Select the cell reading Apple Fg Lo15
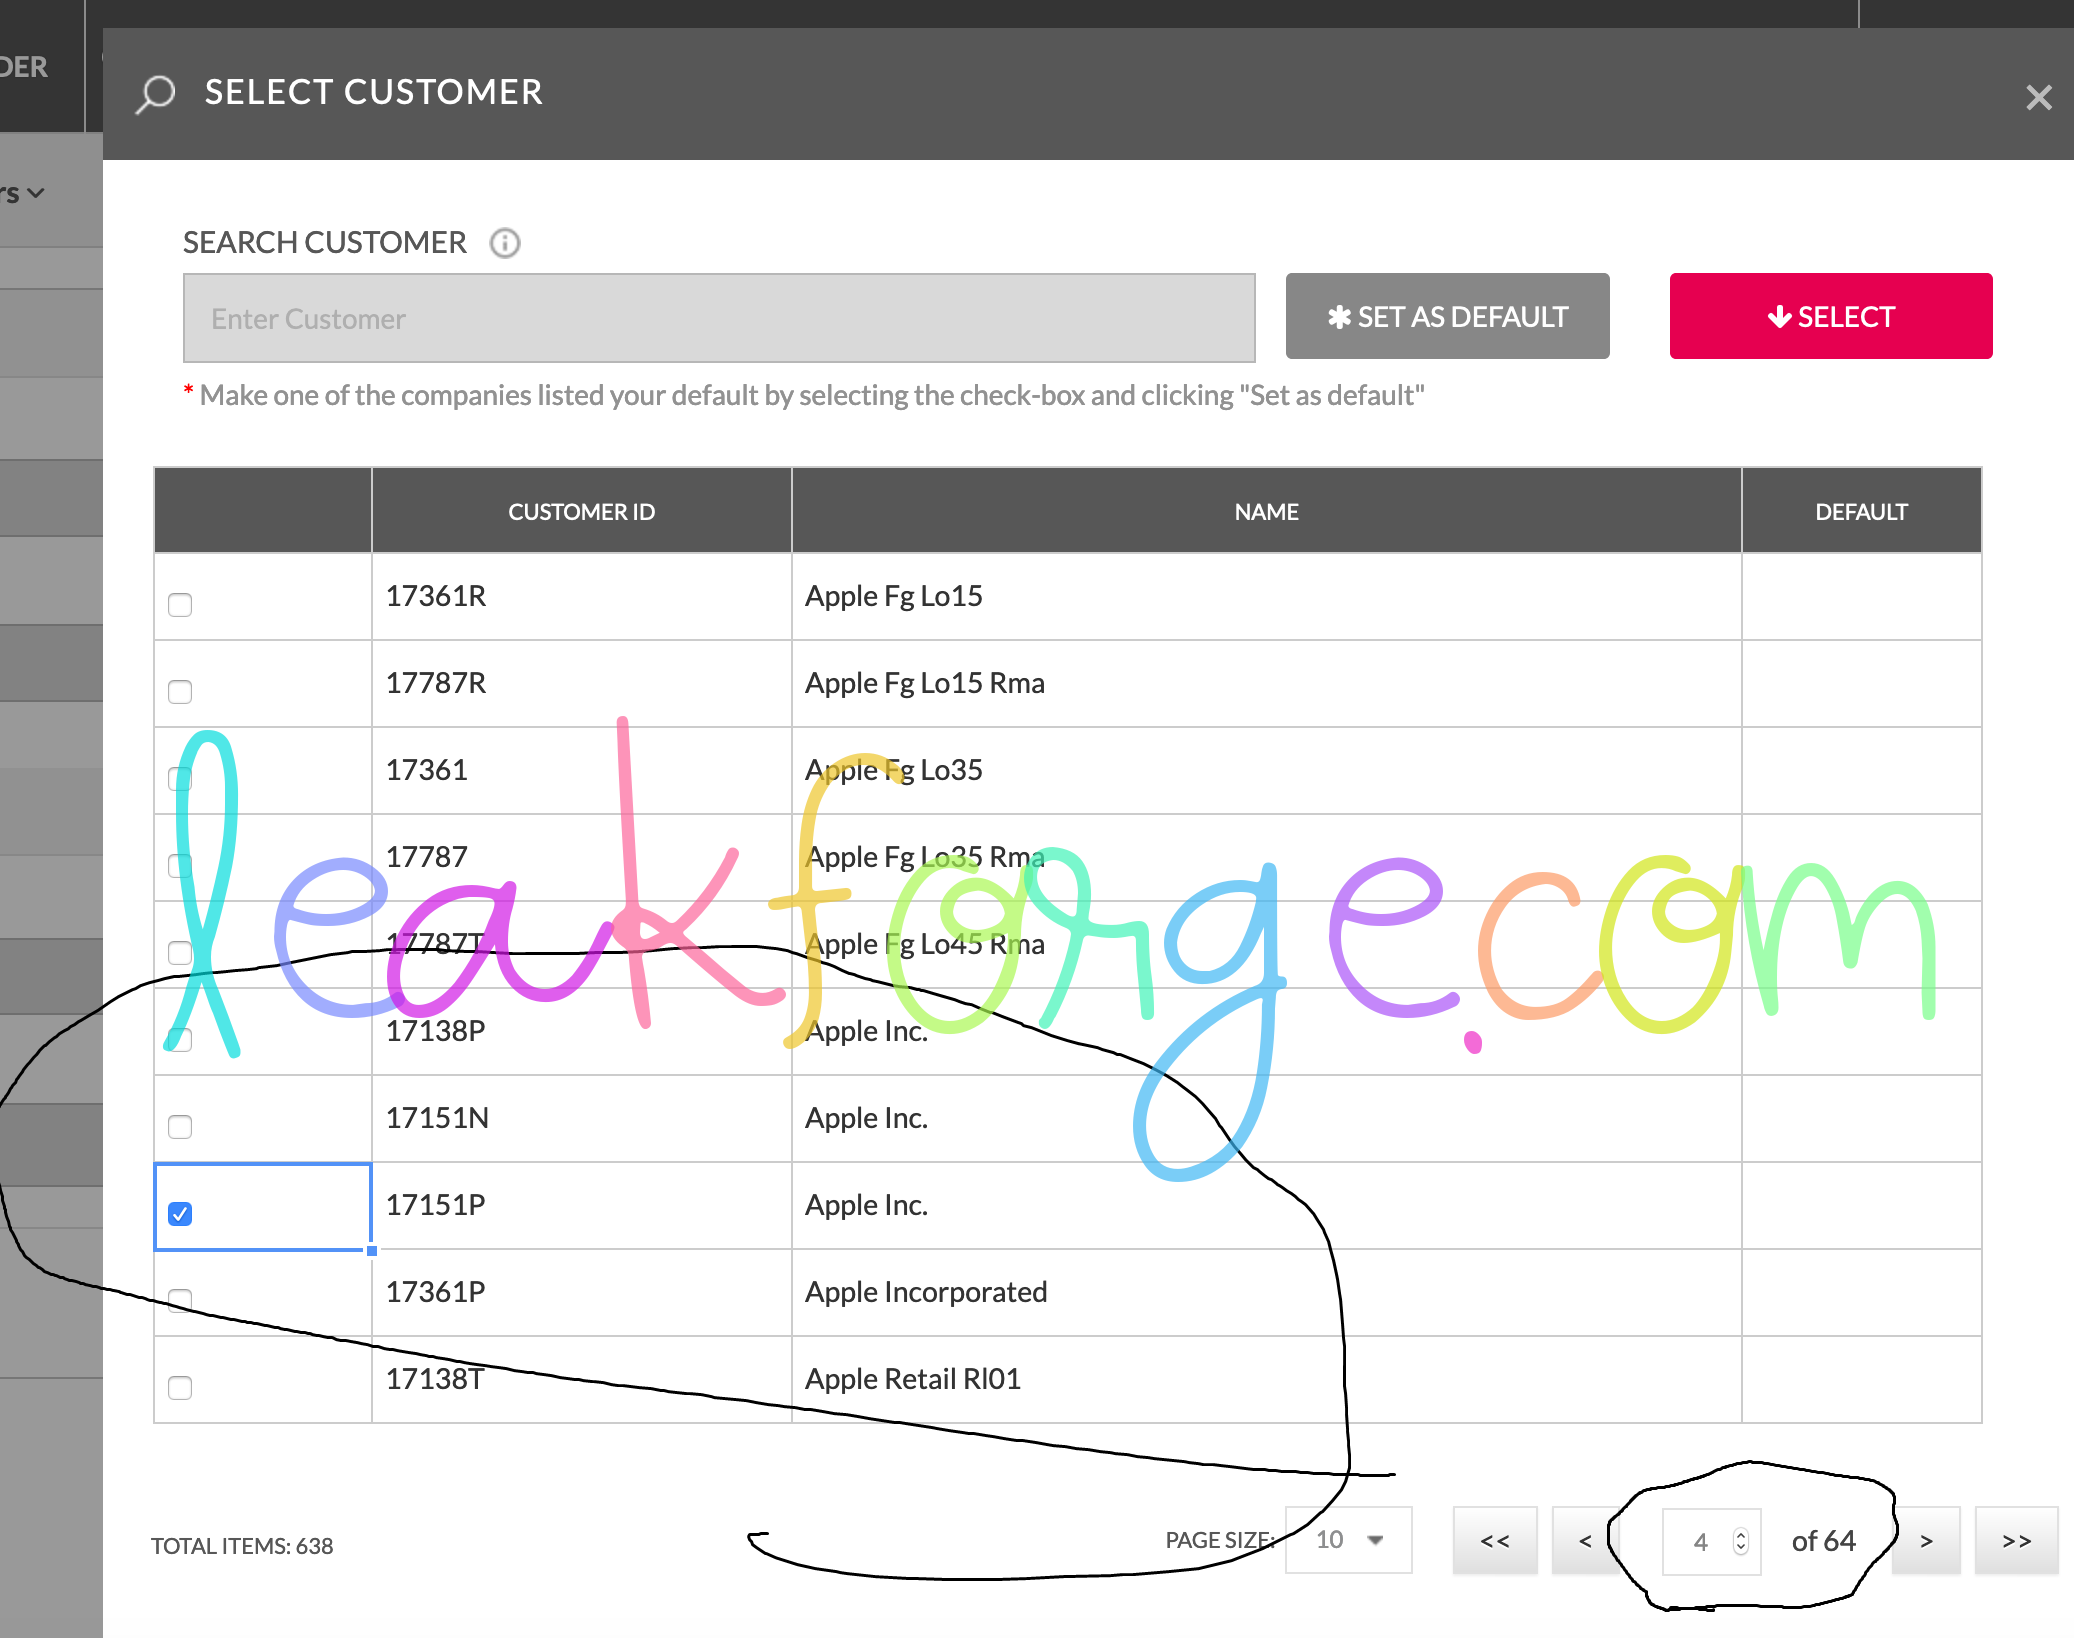This screenshot has width=2074, height=1638. 1266,596
